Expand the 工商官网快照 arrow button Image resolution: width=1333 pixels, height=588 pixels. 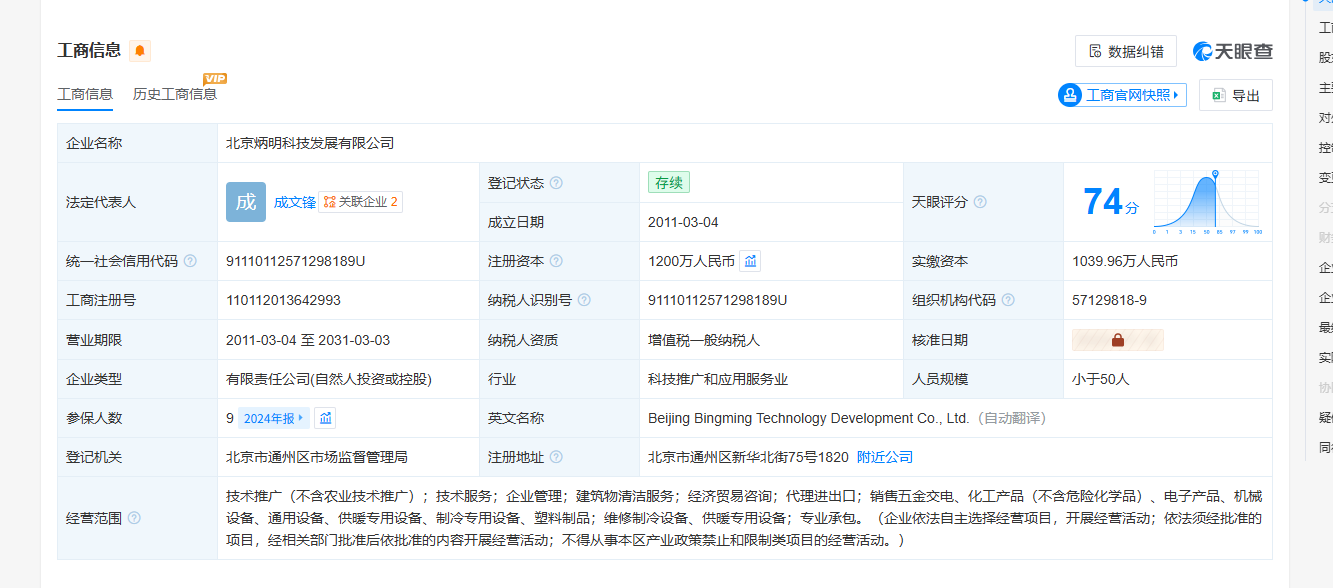tap(1176, 95)
